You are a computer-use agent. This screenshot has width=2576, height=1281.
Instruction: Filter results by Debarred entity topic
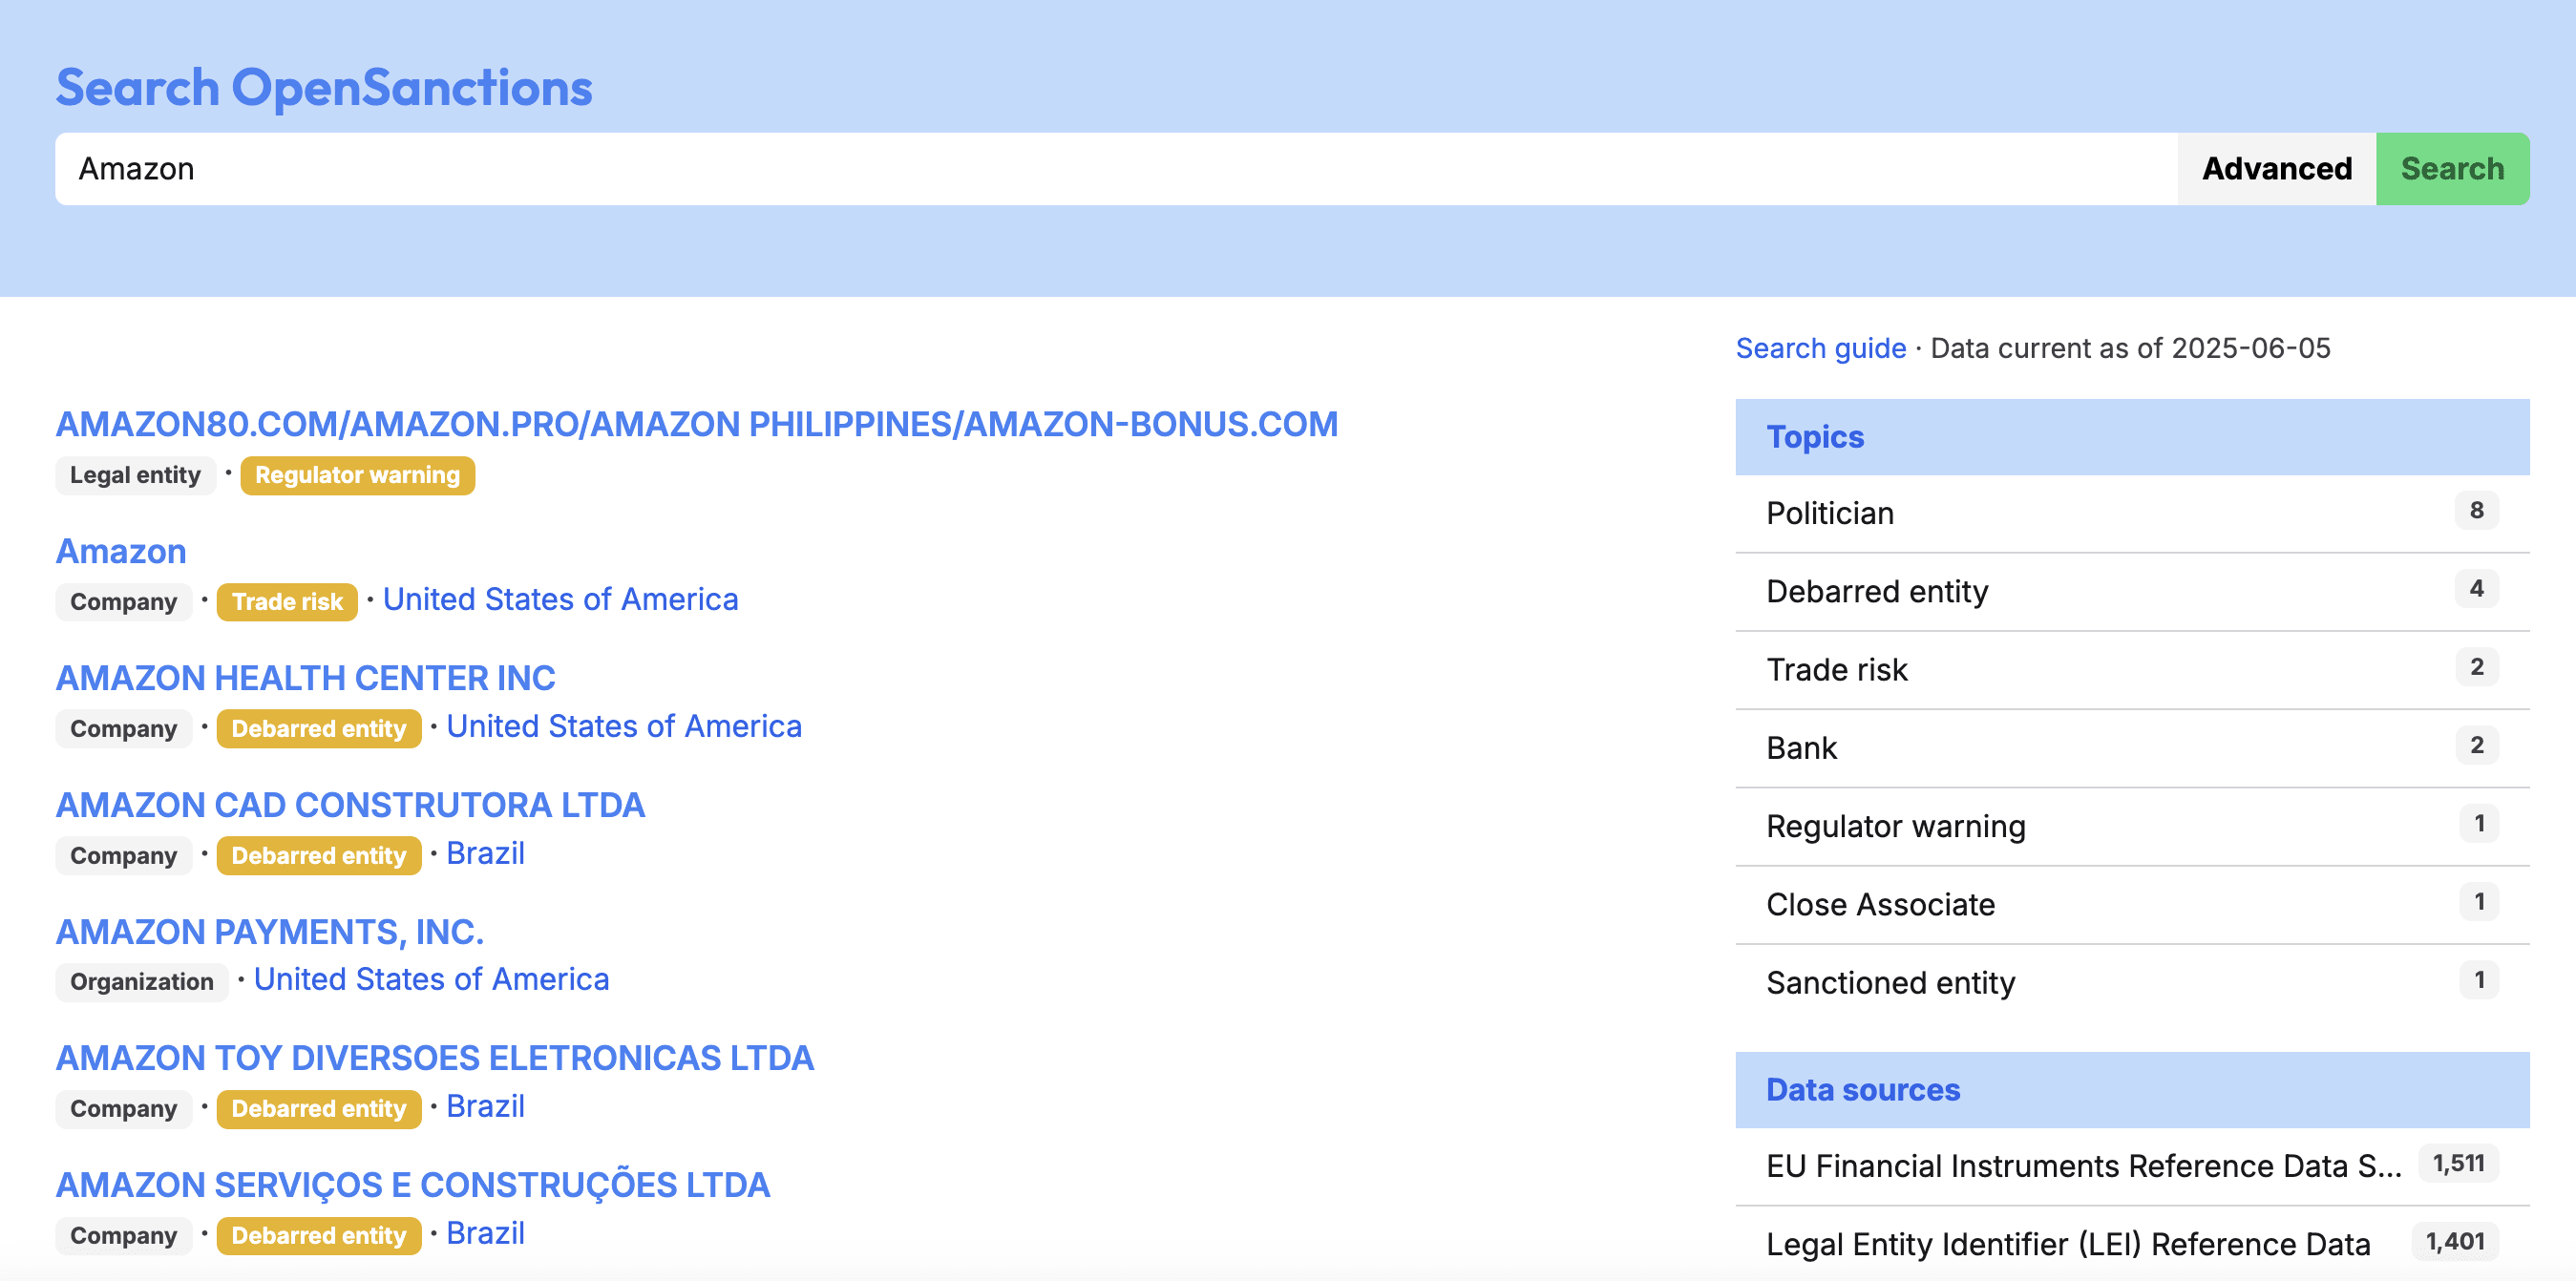coord(1878,591)
